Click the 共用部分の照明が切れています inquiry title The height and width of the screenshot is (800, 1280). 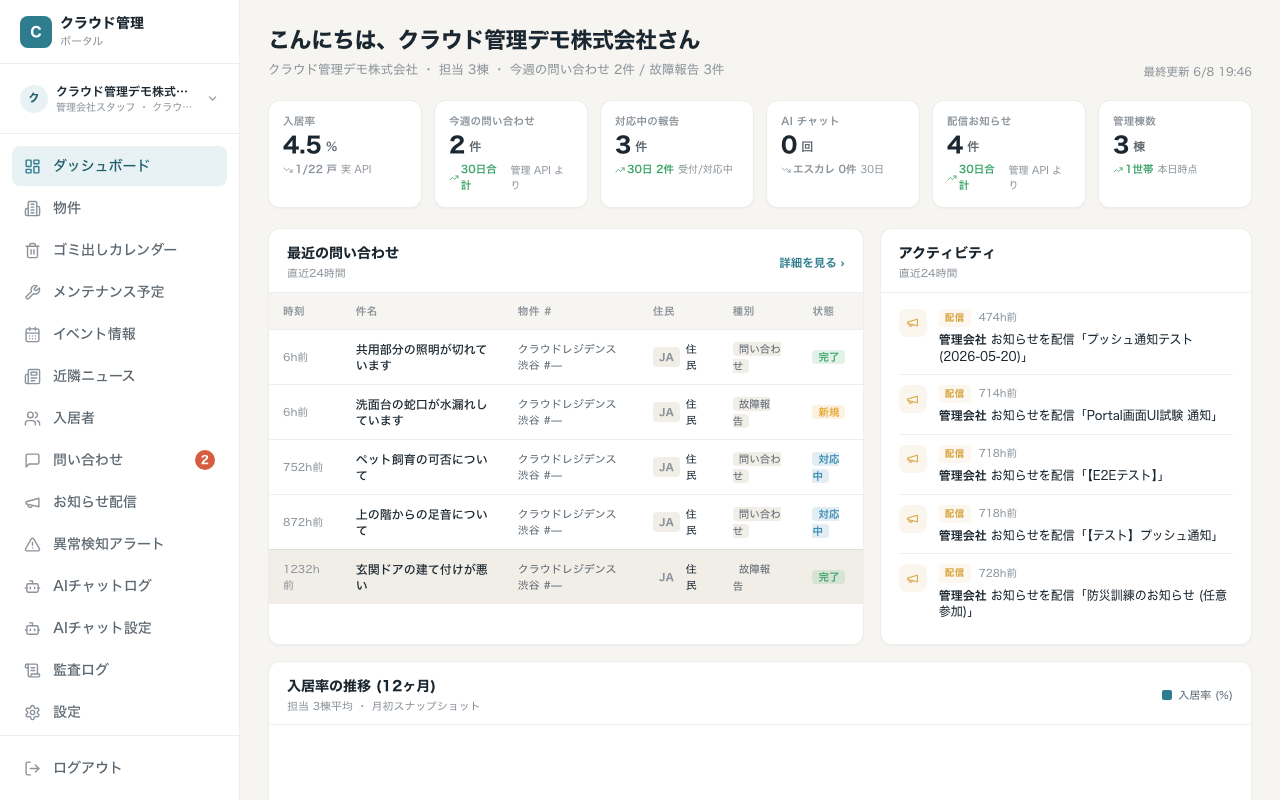pos(421,357)
